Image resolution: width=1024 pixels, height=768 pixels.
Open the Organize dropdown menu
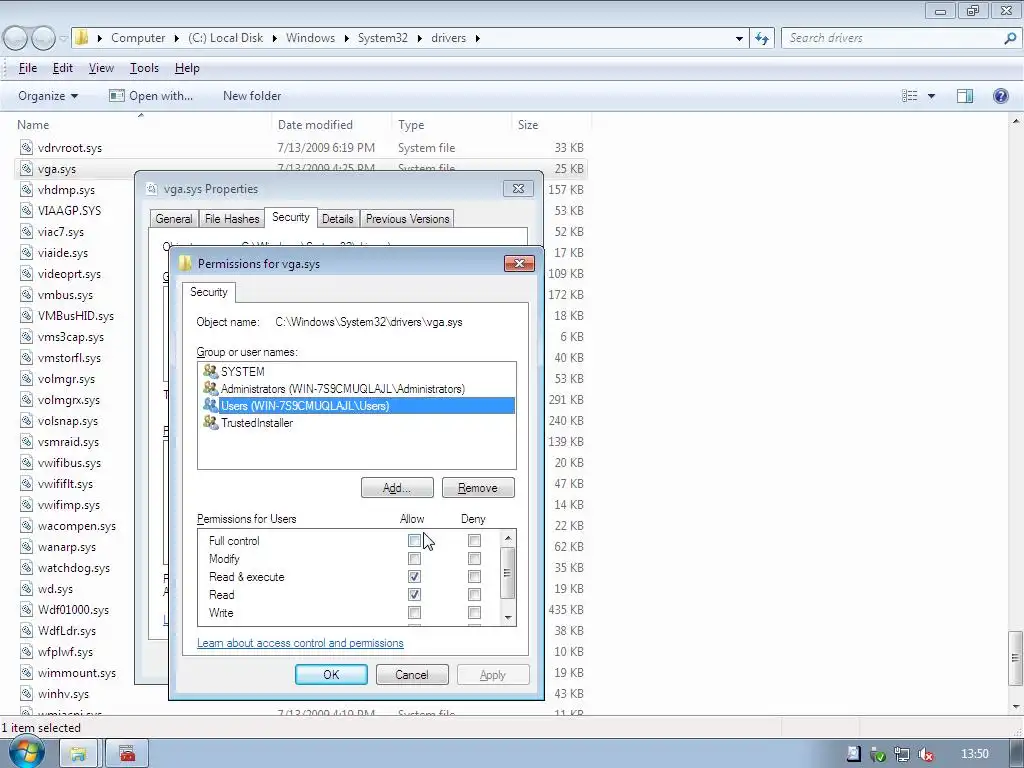click(48, 96)
